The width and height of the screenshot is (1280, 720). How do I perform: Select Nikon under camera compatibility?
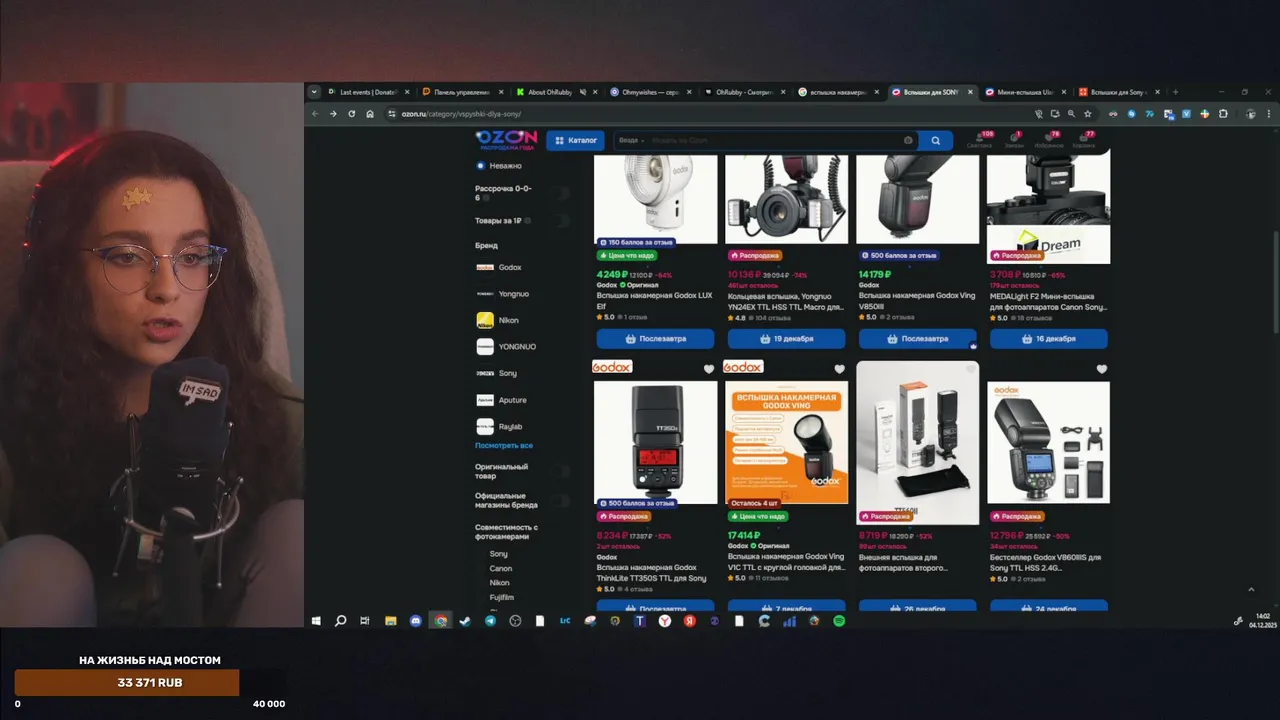499,582
